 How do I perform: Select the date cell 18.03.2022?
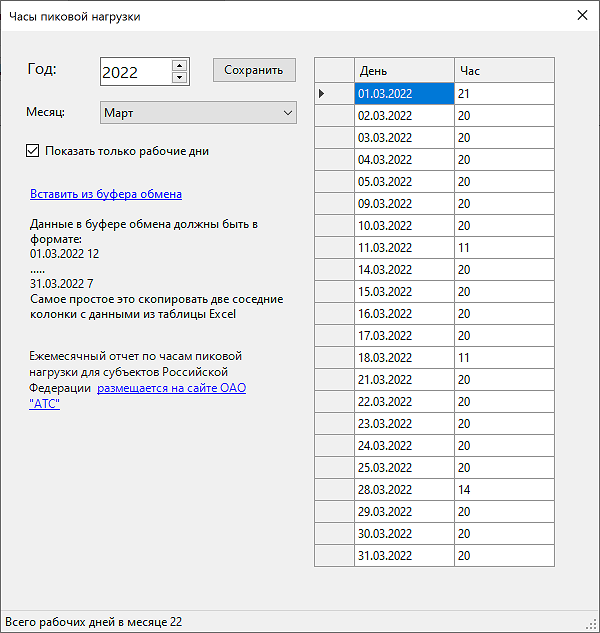click(x=405, y=358)
